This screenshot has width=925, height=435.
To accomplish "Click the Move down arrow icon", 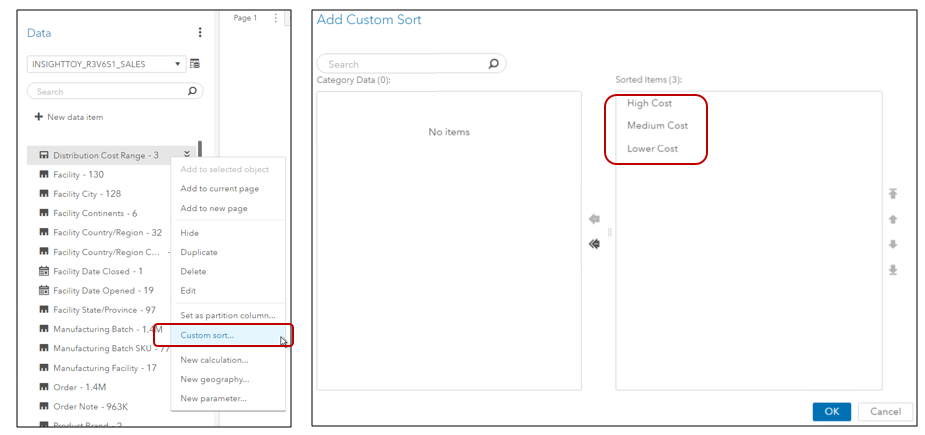I will [892, 244].
